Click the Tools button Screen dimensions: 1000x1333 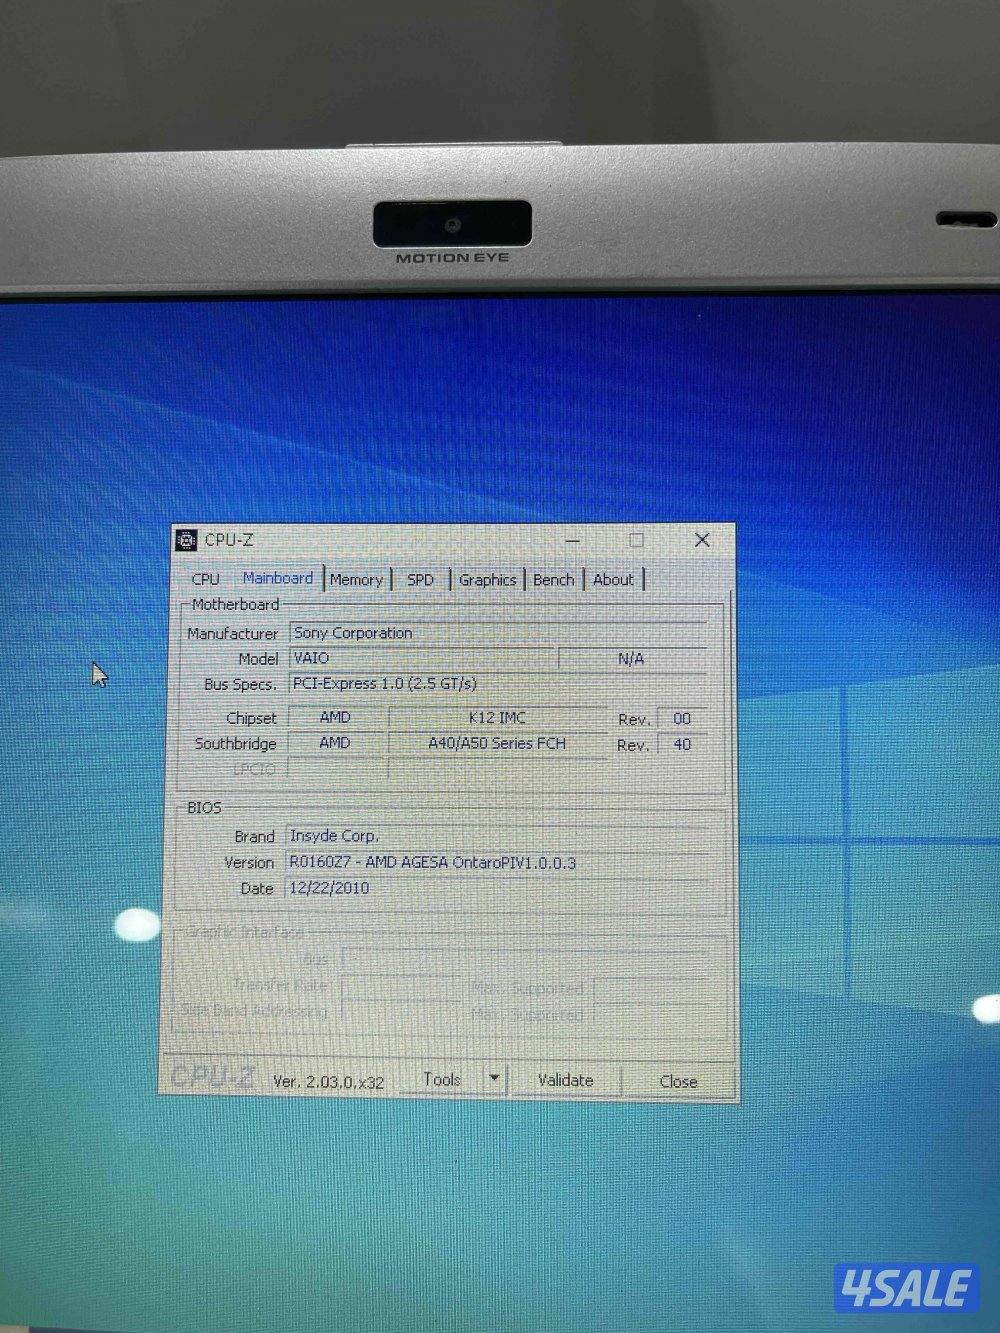tap(443, 1080)
